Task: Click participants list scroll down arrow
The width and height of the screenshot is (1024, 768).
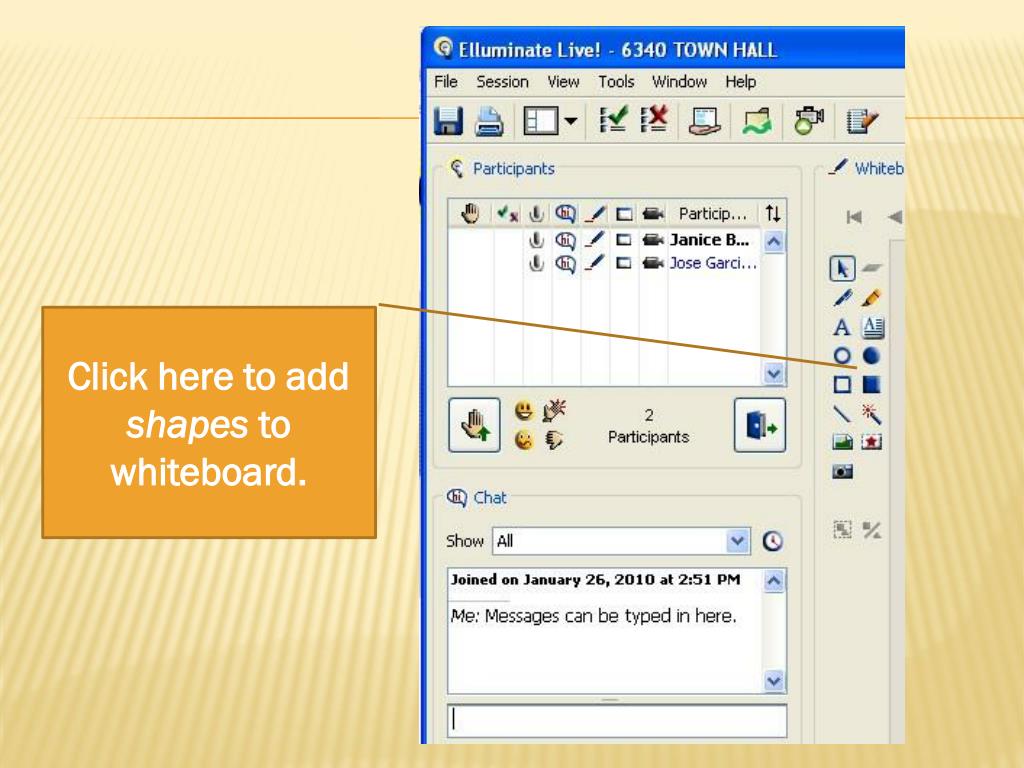Action: [x=774, y=374]
